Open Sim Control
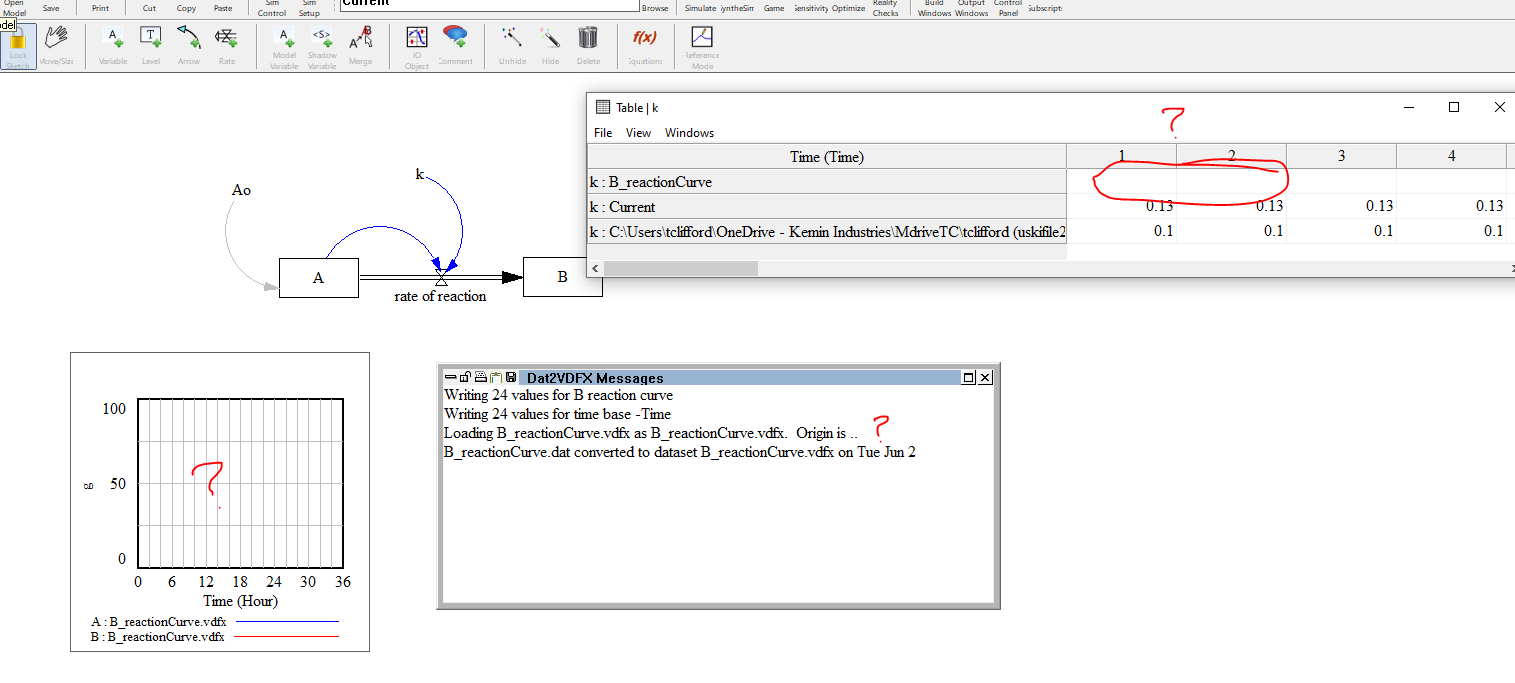Screen dimensions: 1515x683 pyautogui.click(x=272, y=8)
